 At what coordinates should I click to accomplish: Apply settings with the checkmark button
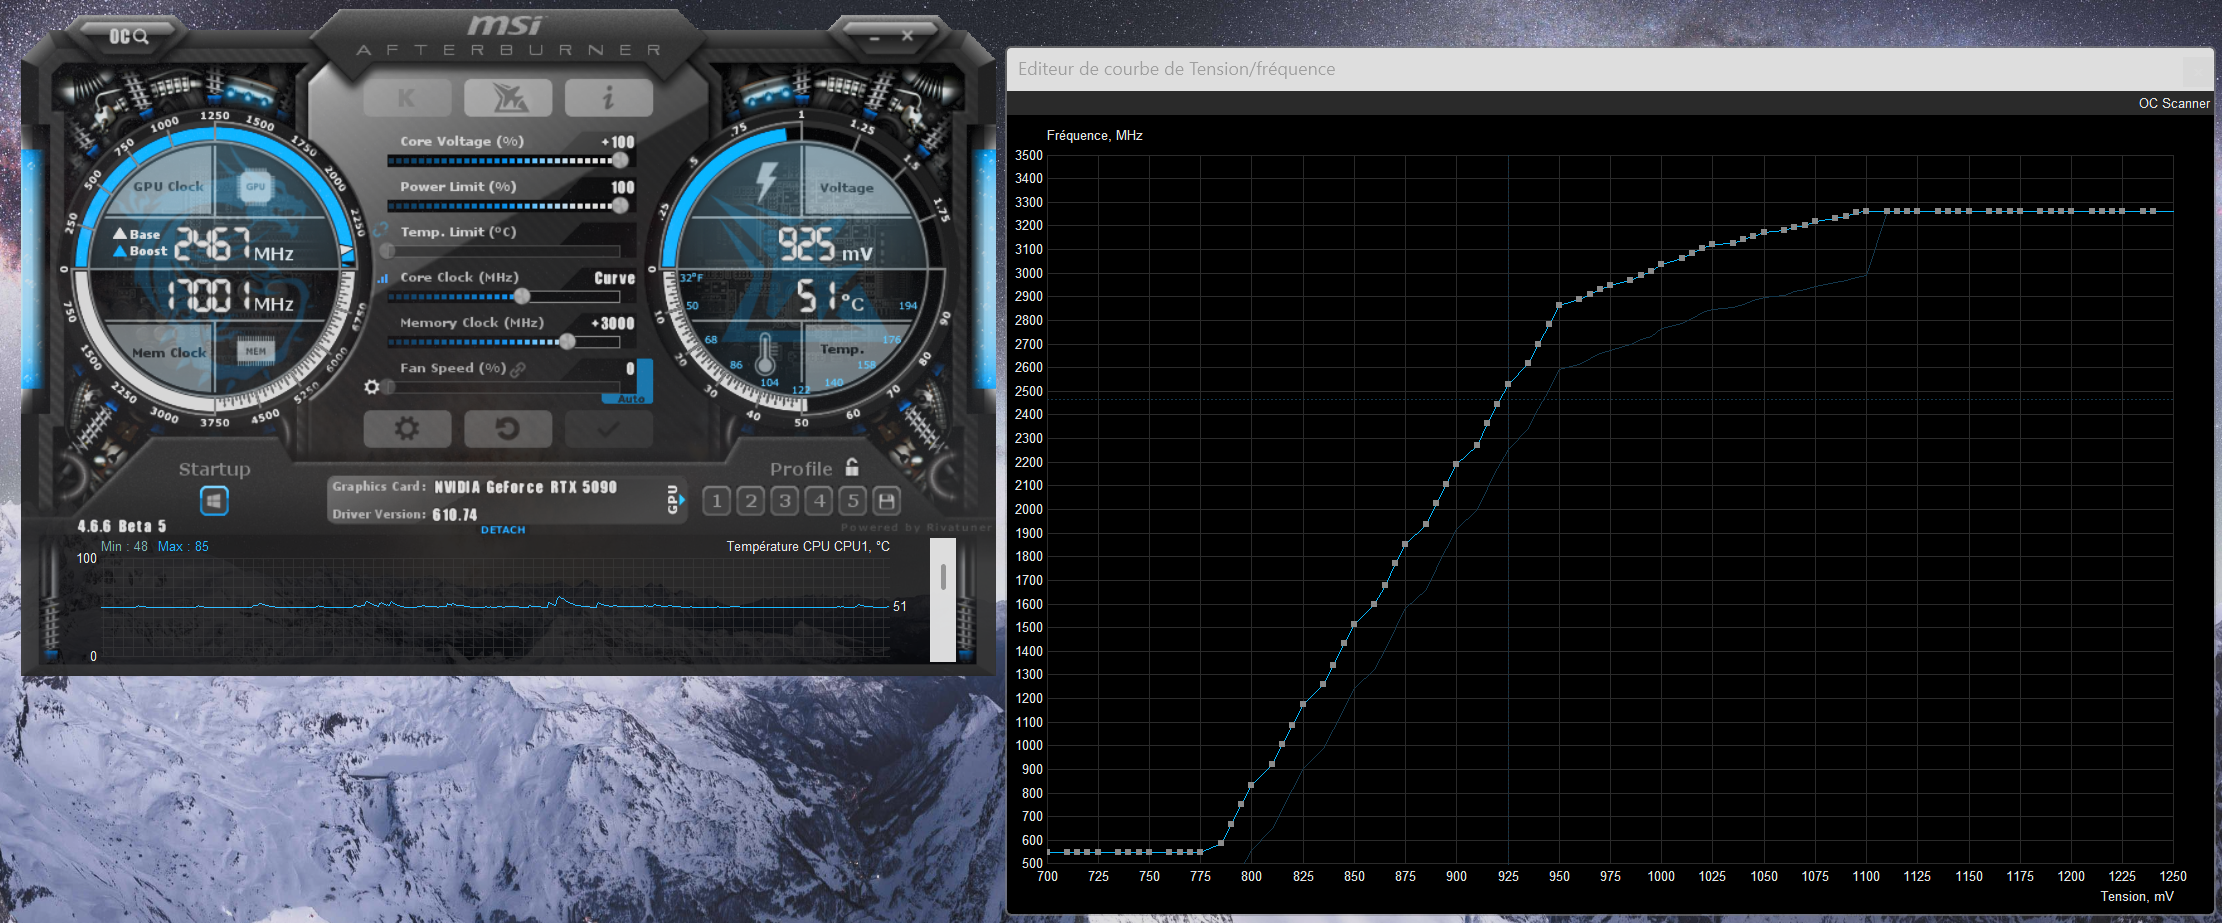pos(608,429)
